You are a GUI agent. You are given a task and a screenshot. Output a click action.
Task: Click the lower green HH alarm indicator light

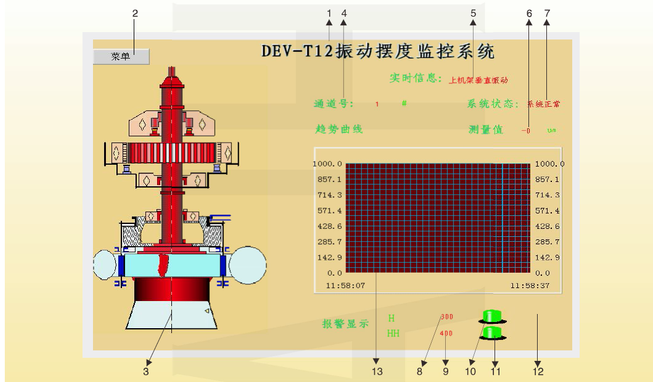[492, 333]
